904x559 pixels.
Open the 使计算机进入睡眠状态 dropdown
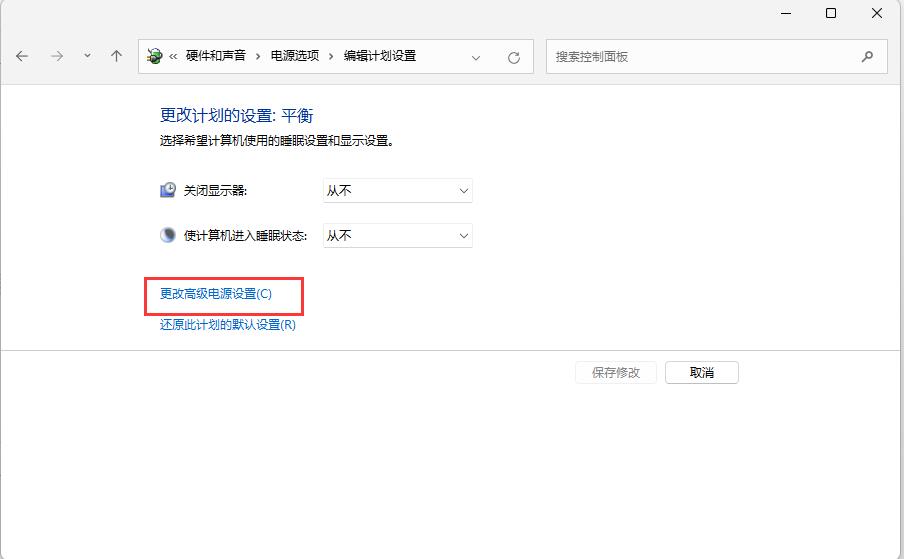(x=397, y=235)
